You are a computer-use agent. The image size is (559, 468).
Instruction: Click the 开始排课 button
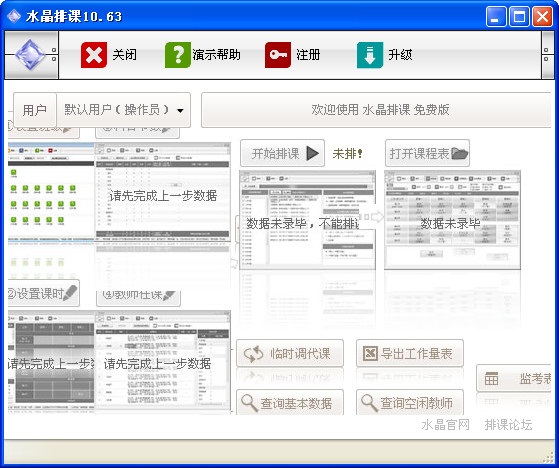click(282, 153)
